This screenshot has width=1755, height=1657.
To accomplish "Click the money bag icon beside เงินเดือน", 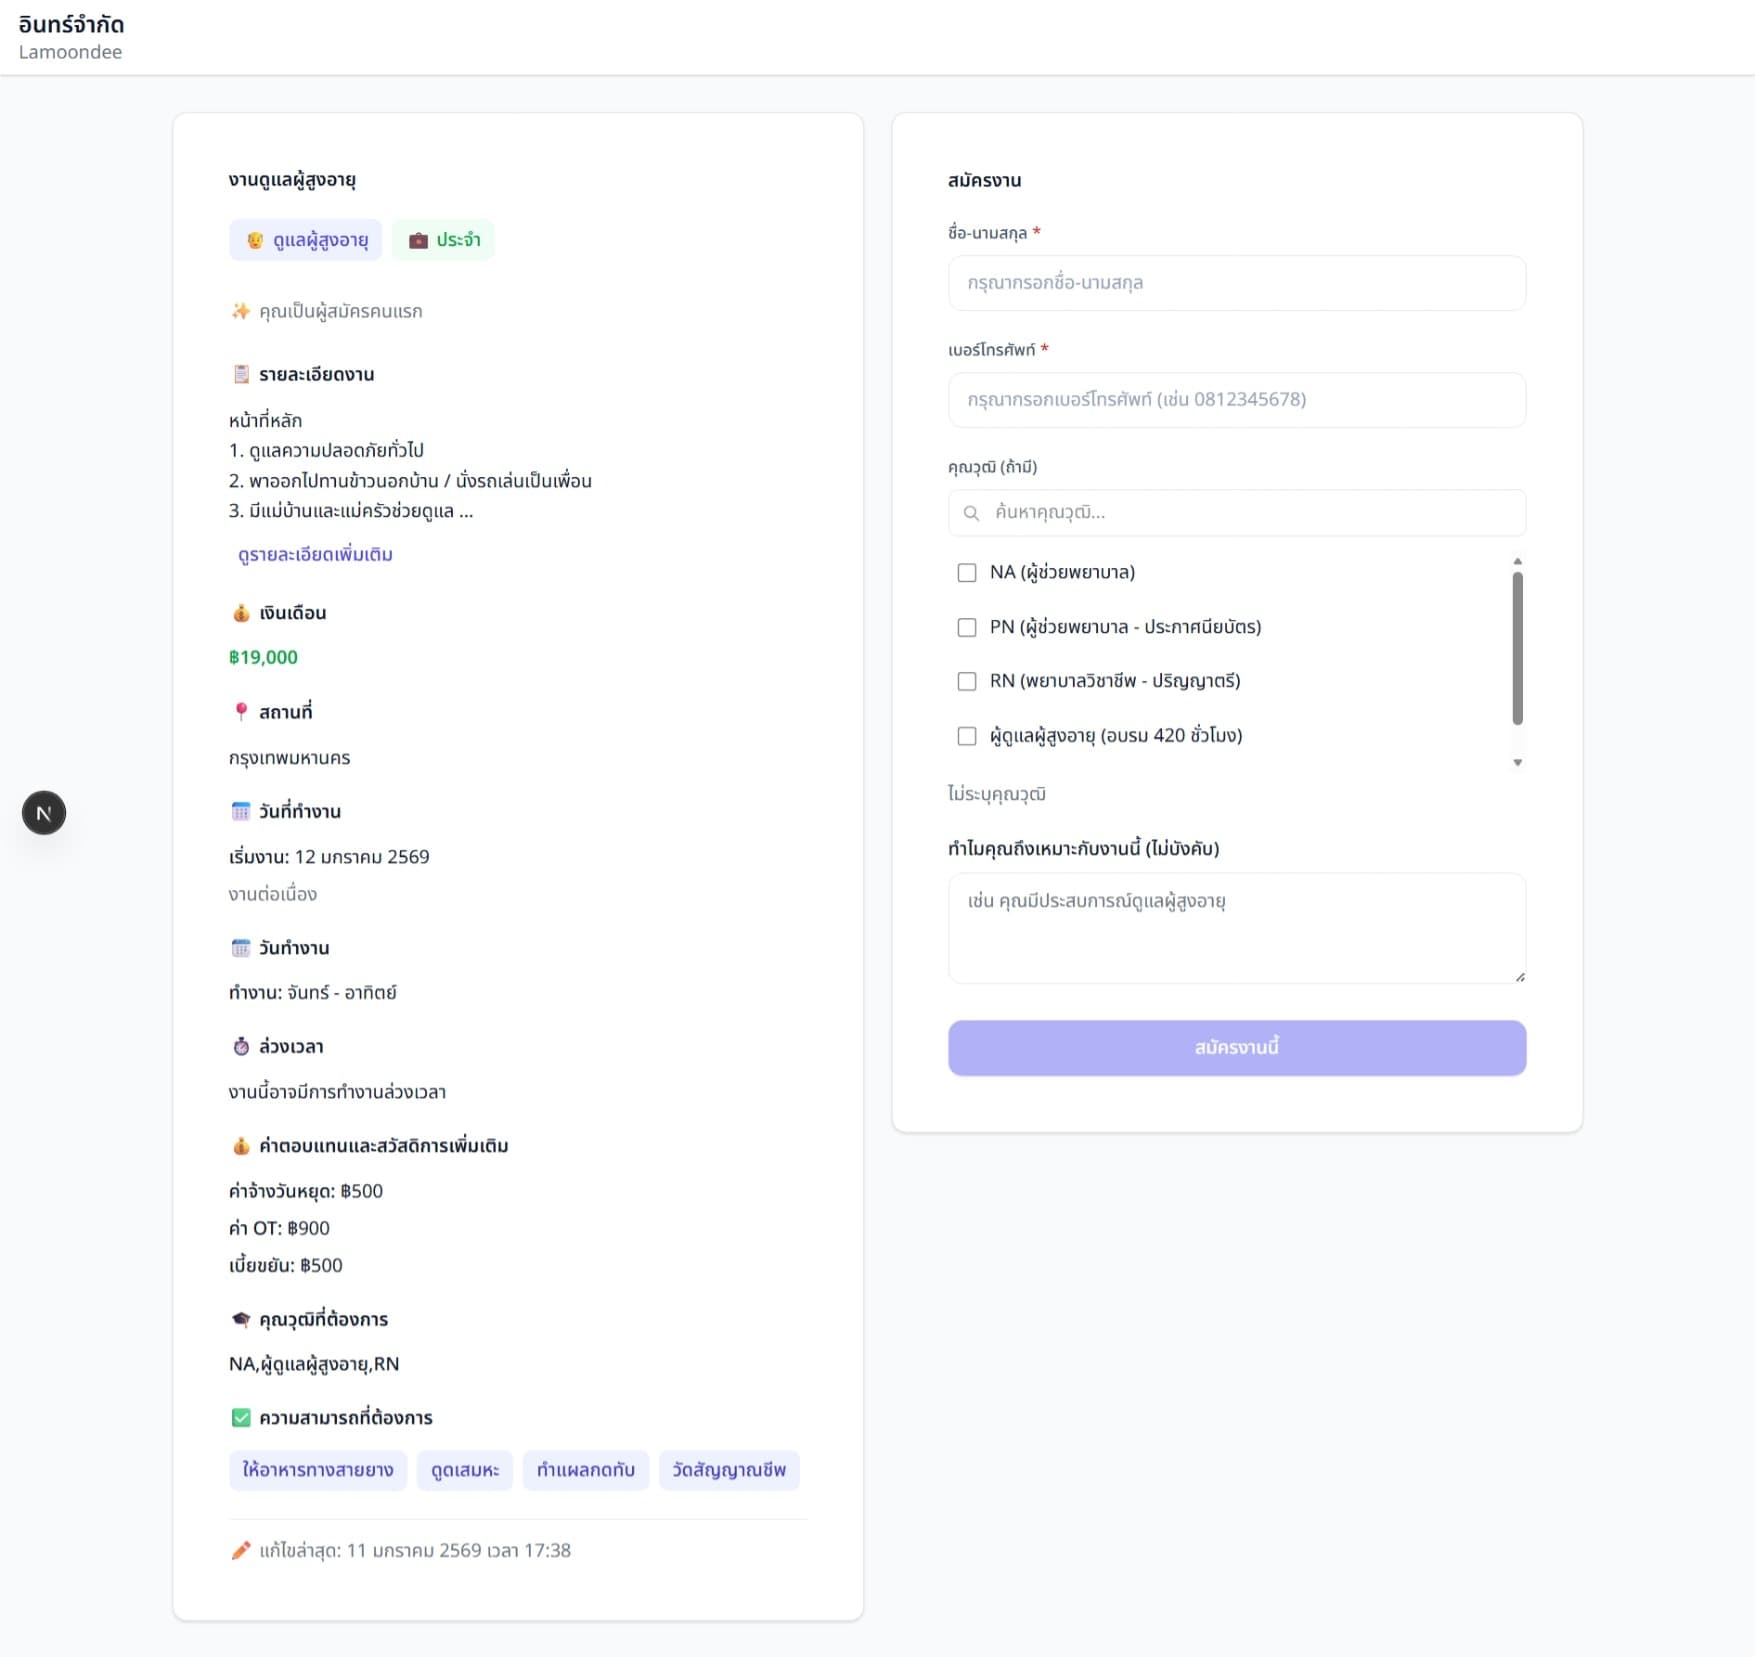I will [241, 613].
